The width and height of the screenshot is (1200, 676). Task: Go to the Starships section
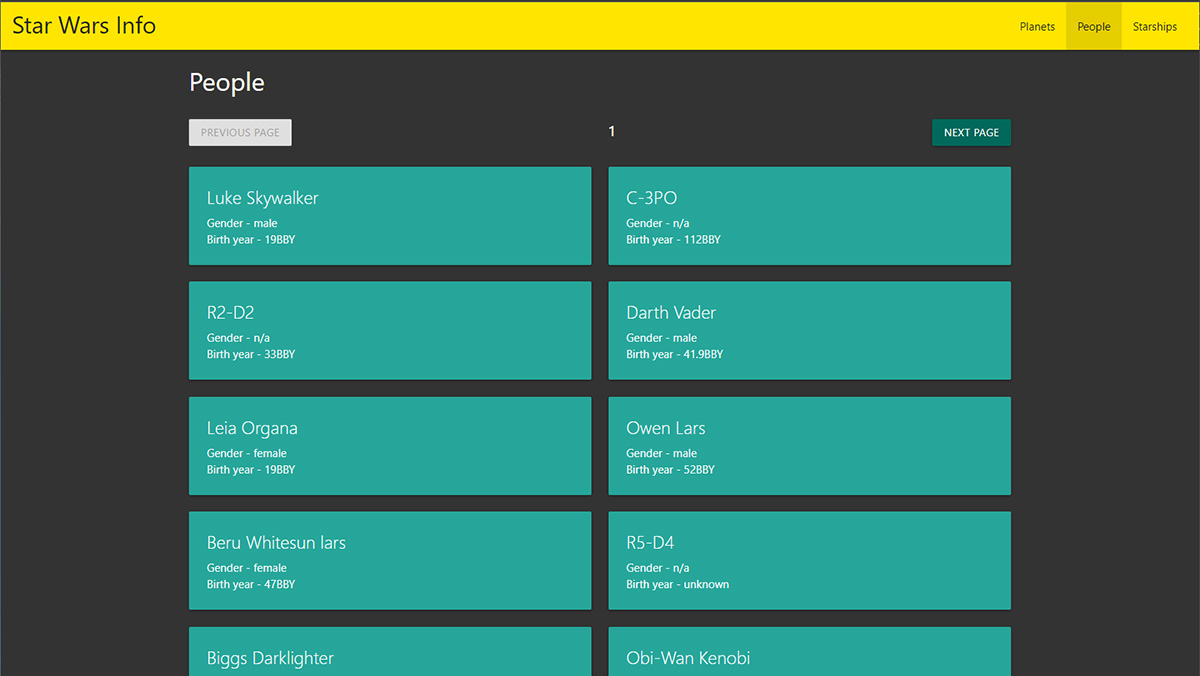click(x=1155, y=27)
